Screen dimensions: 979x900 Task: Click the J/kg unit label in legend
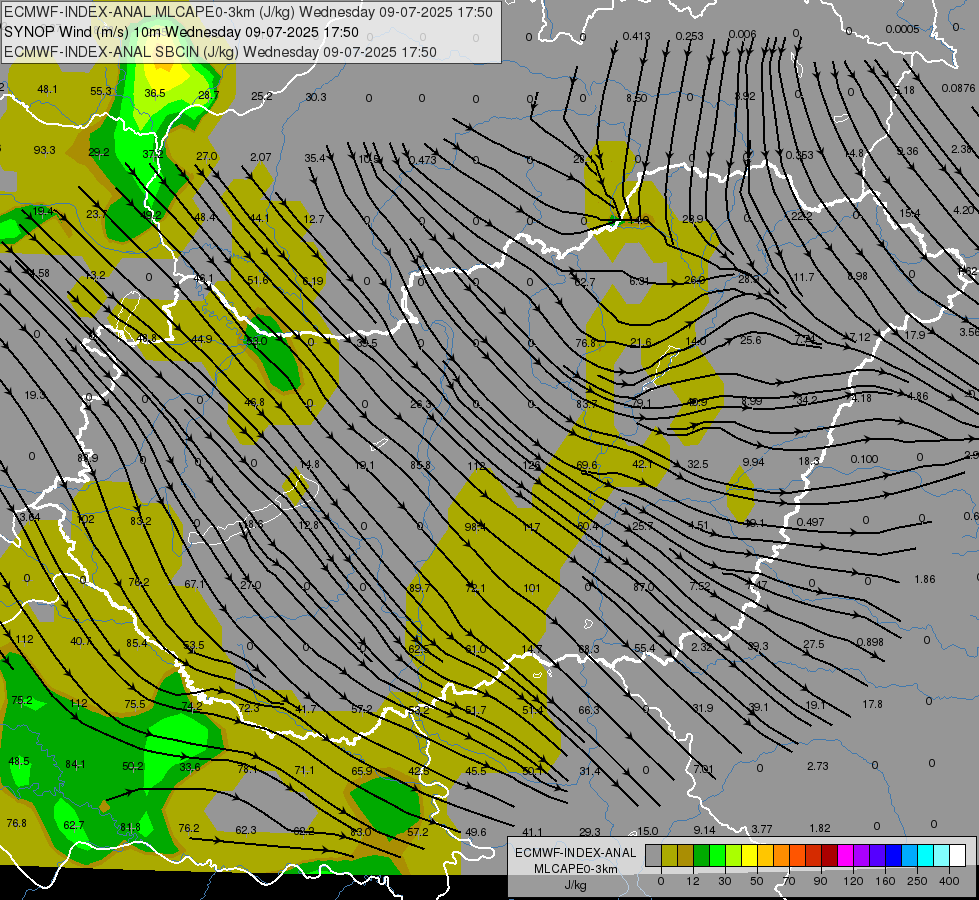[x=575, y=885]
